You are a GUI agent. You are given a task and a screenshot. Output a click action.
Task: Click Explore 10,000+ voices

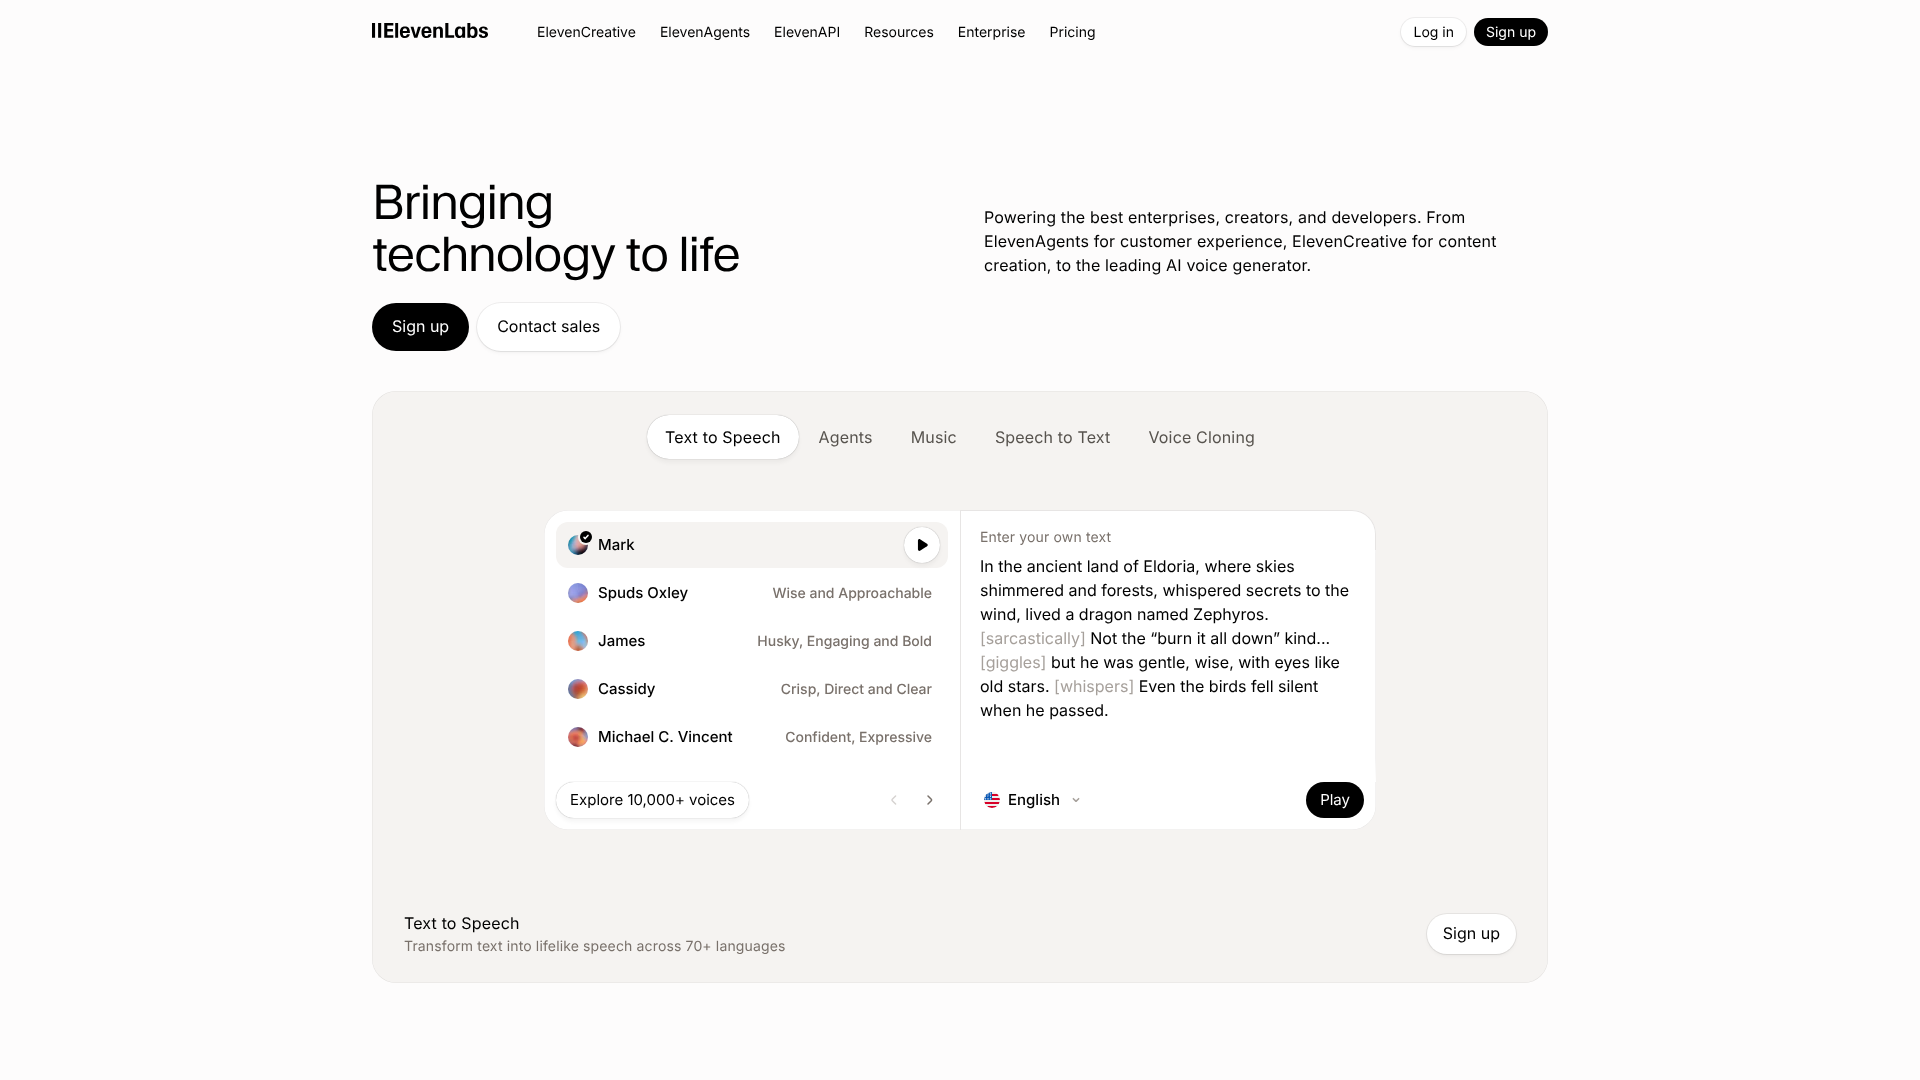651,800
